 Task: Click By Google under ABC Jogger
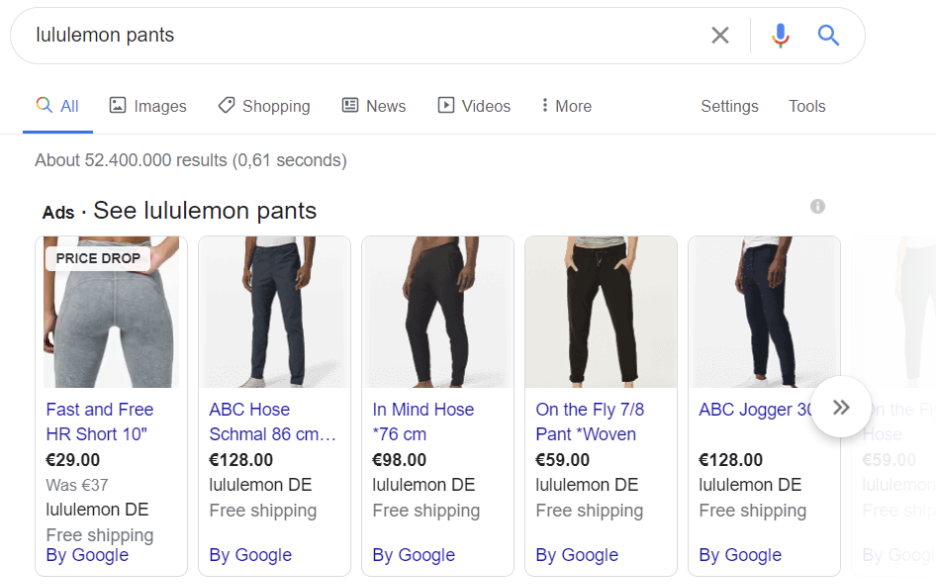coord(740,555)
